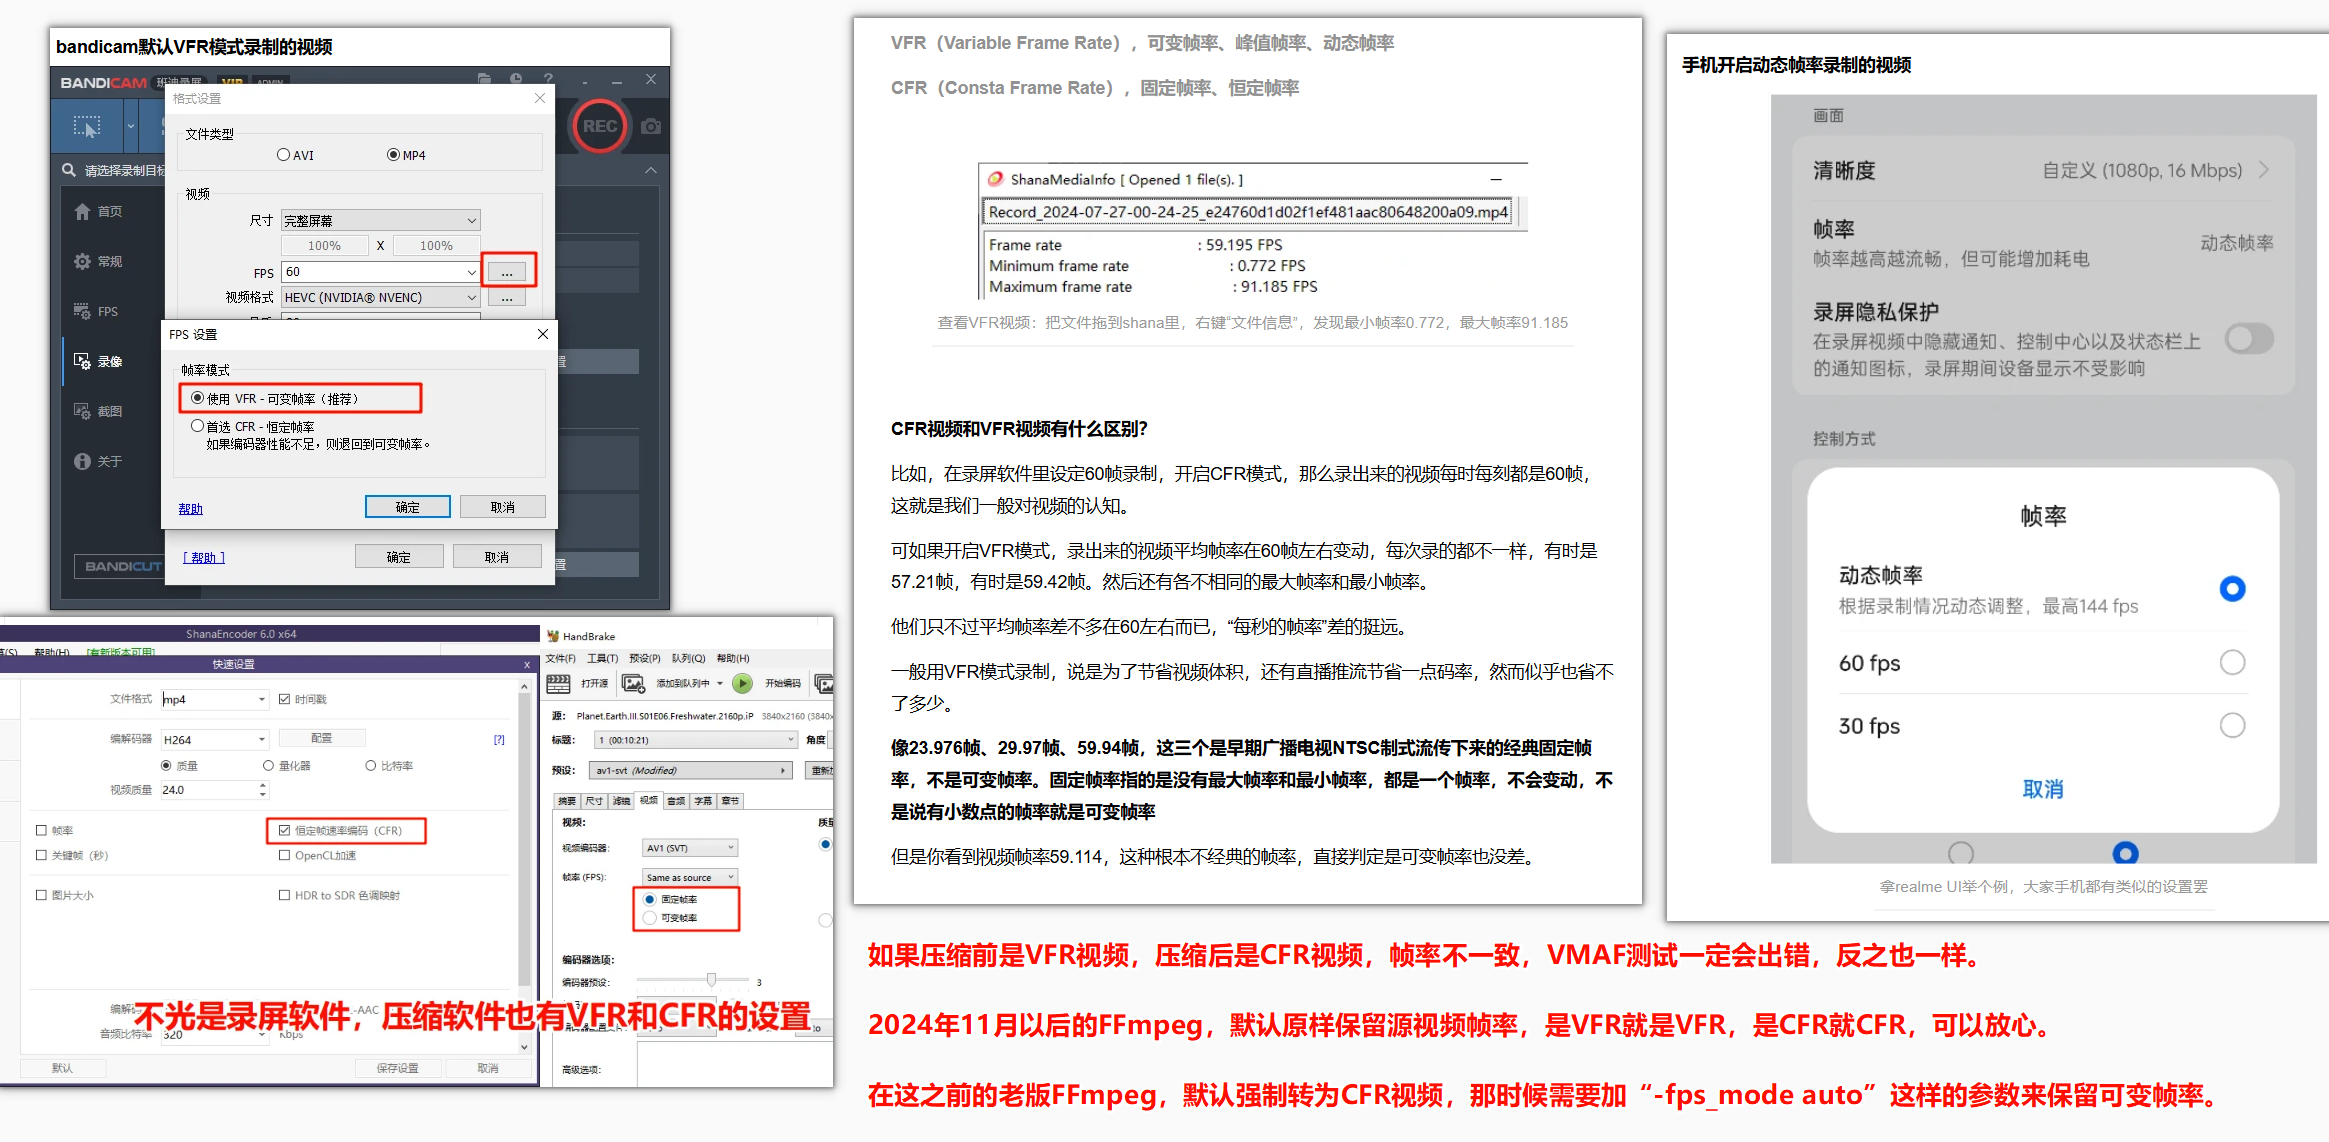Expand the HEVC NVIDIA NVENC video format dropdown
This screenshot has width=2329, height=1142.
click(x=471, y=297)
